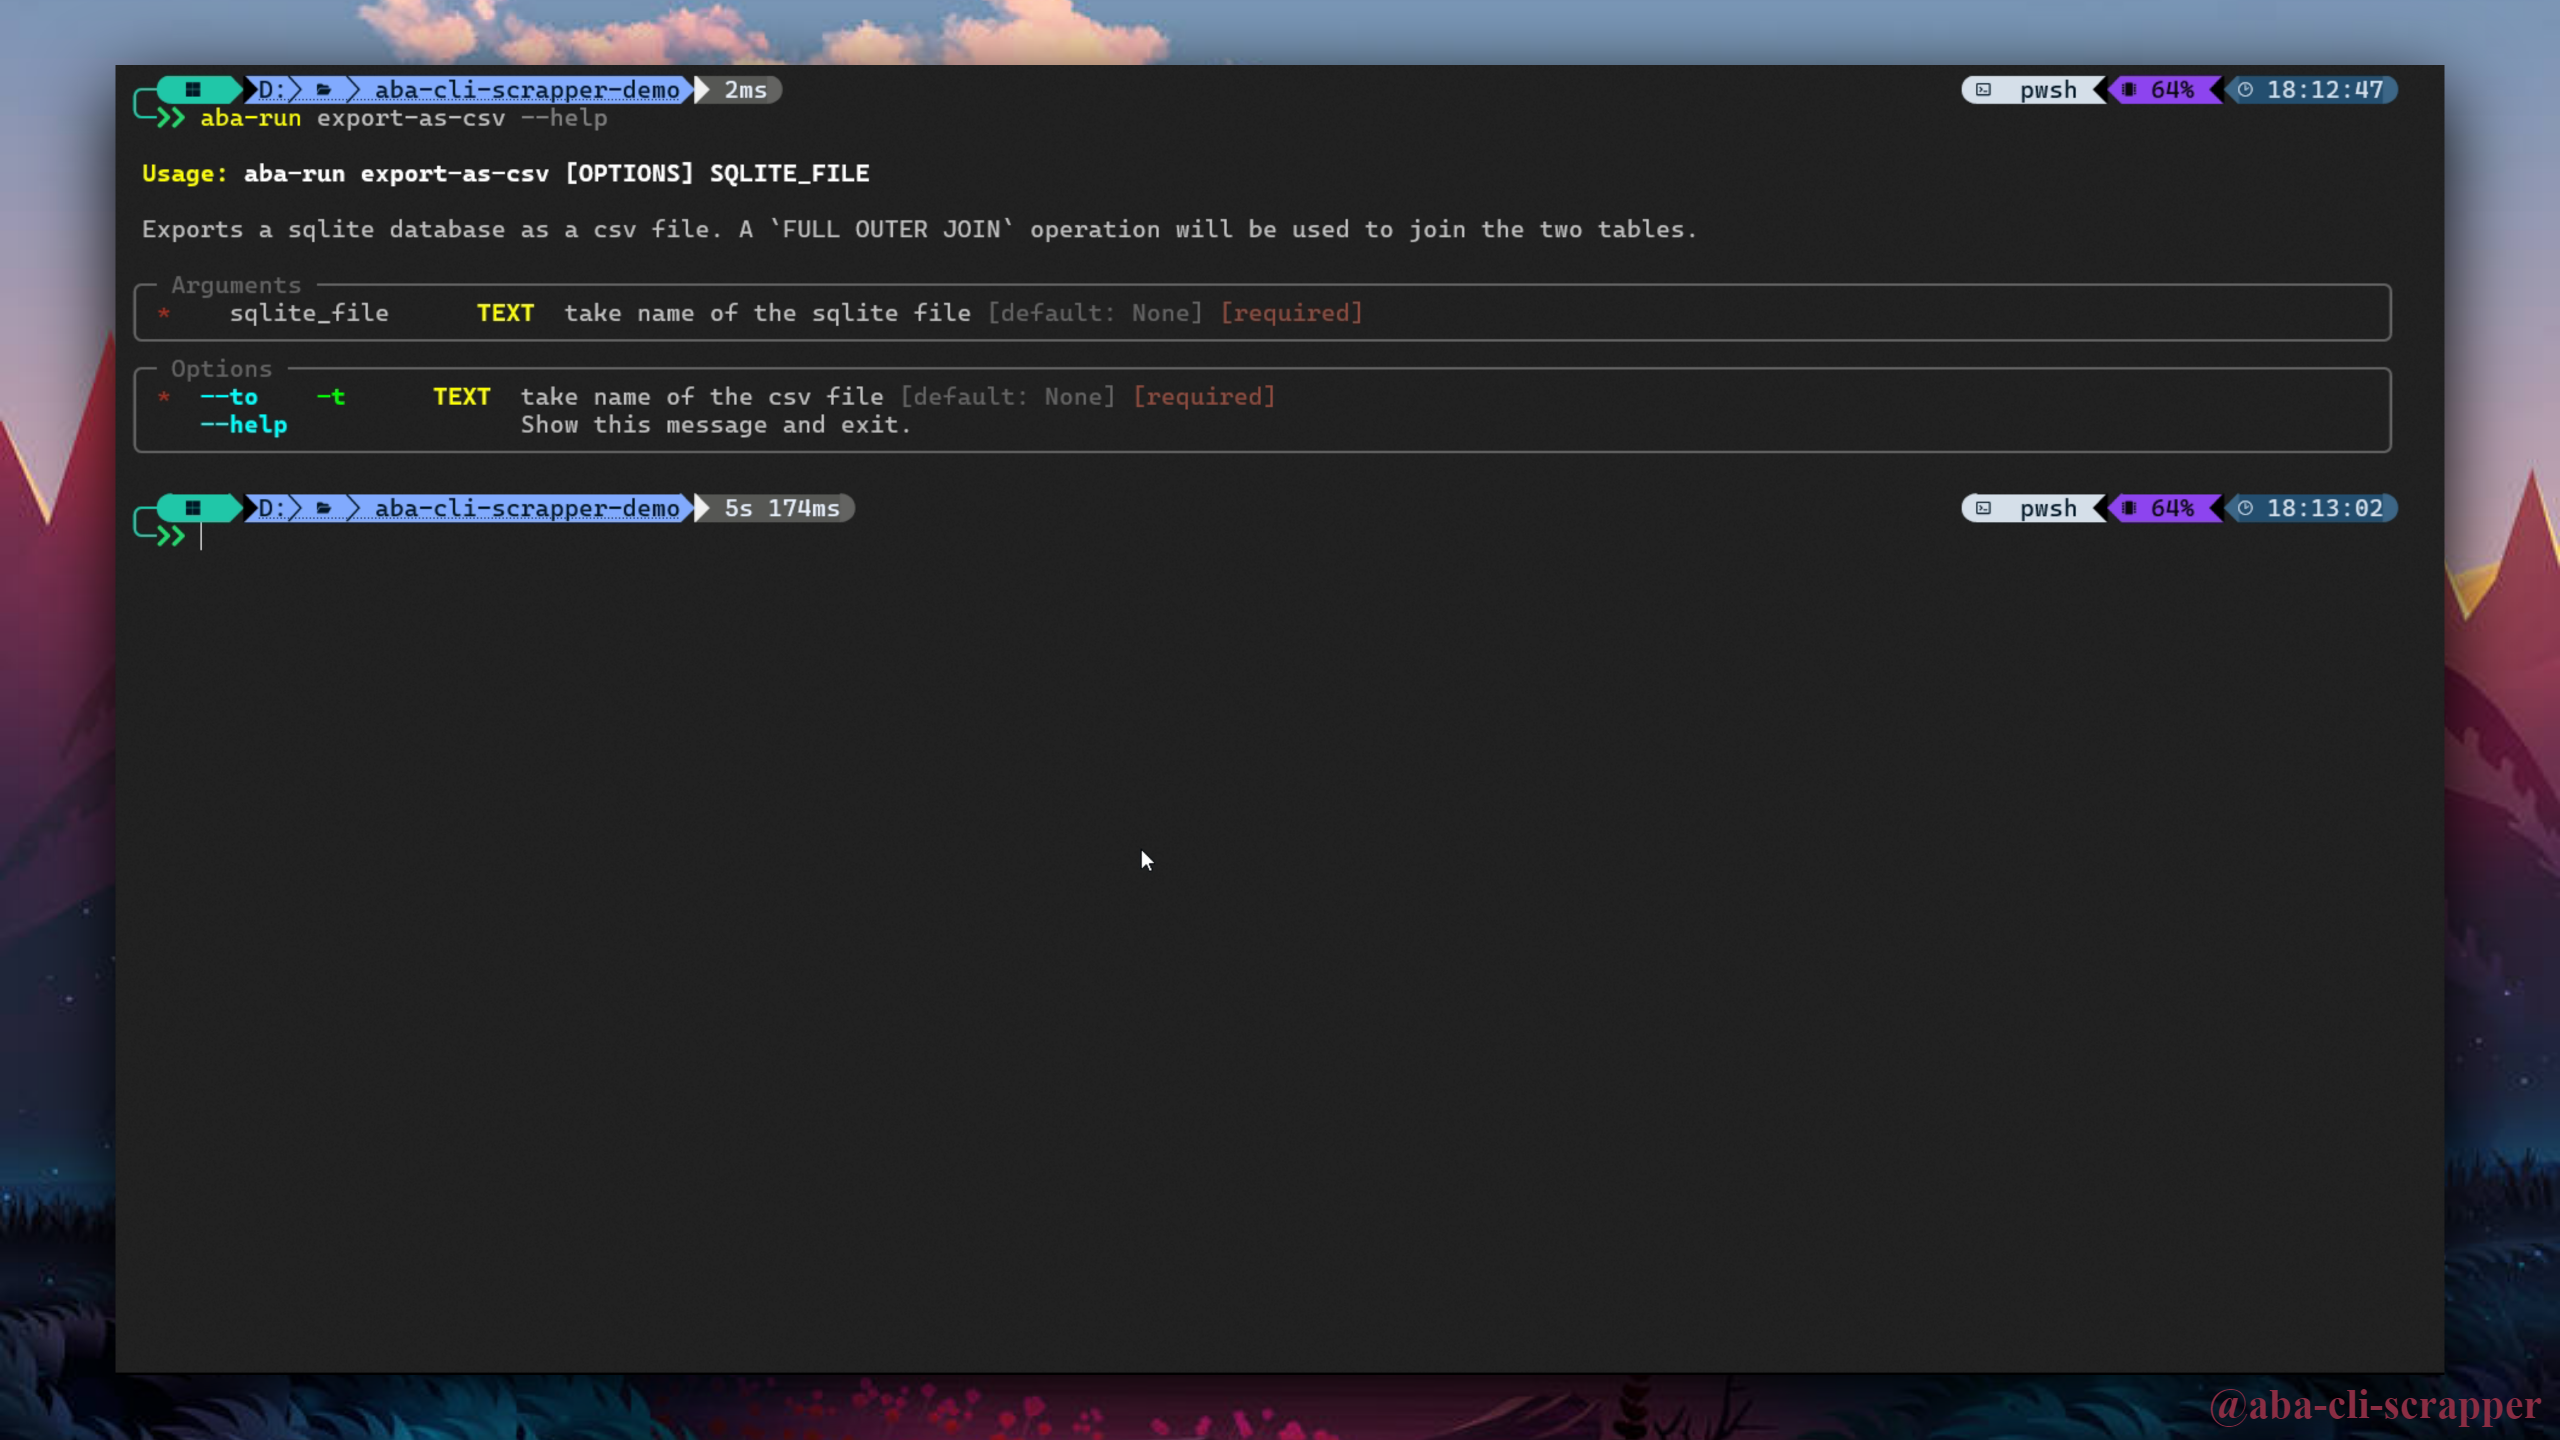Click the terminal icon beside pwsh at top right

tap(1983, 89)
